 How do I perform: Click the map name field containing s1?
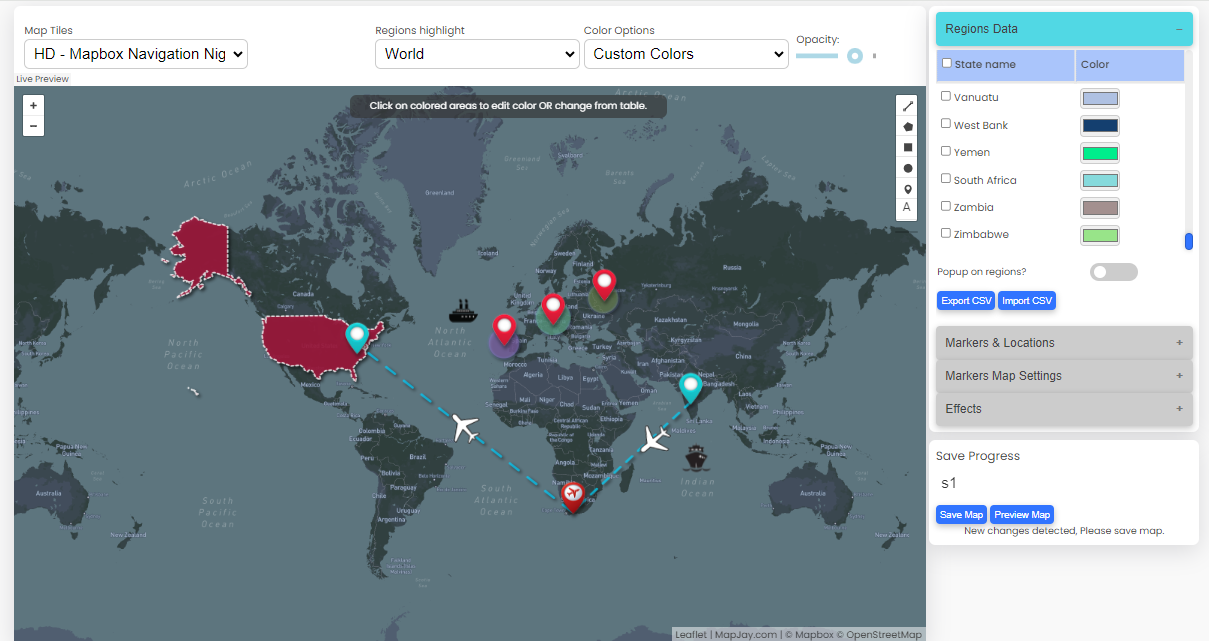(1063, 483)
